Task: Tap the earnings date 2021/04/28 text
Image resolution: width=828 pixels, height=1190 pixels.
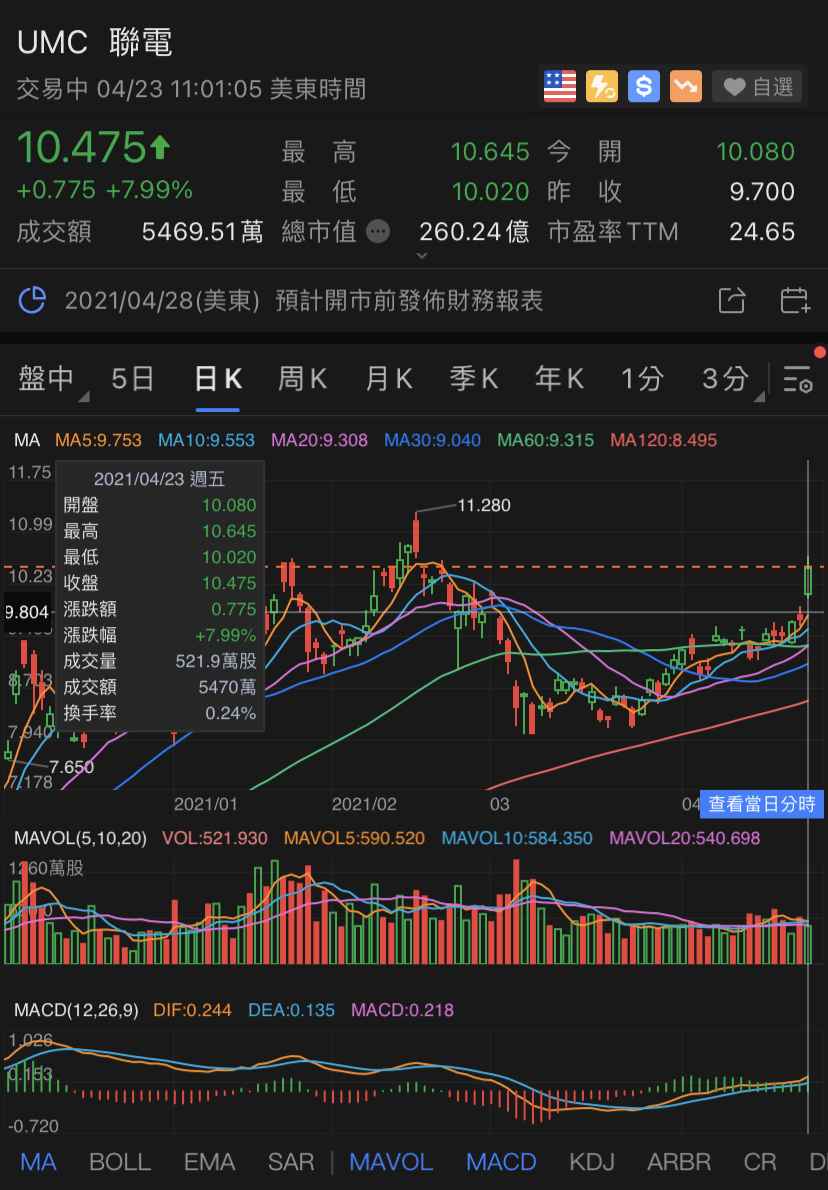Action: coord(162,301)
